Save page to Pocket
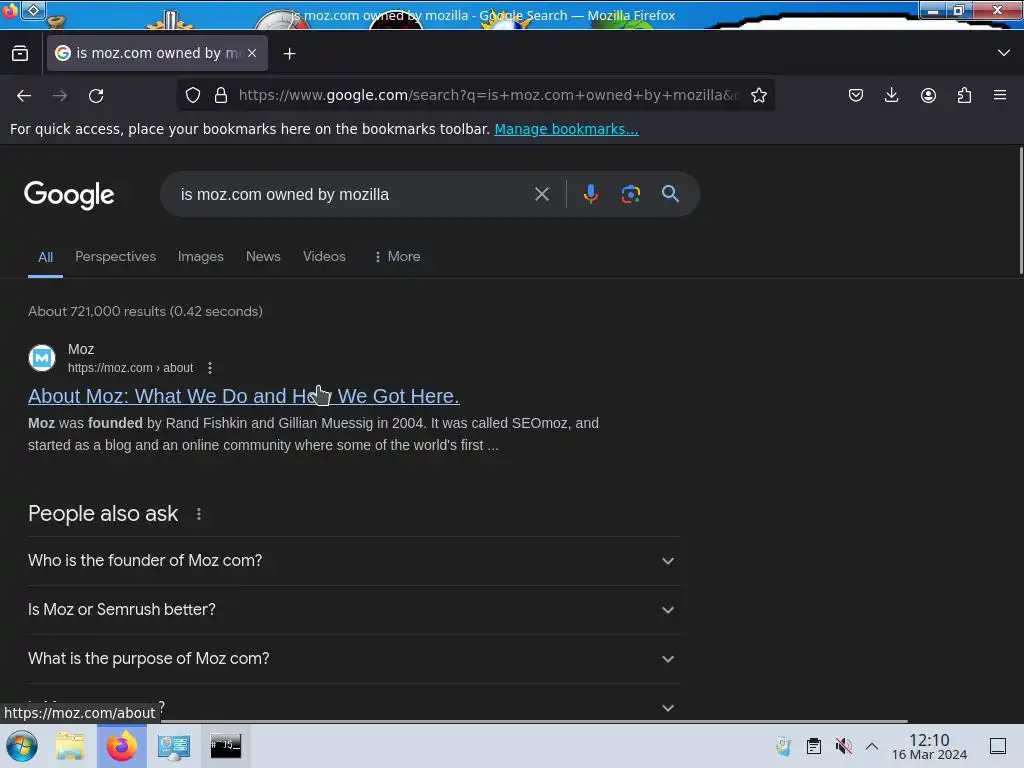The height and width of the screenshot is (768, 1024). 856,95
